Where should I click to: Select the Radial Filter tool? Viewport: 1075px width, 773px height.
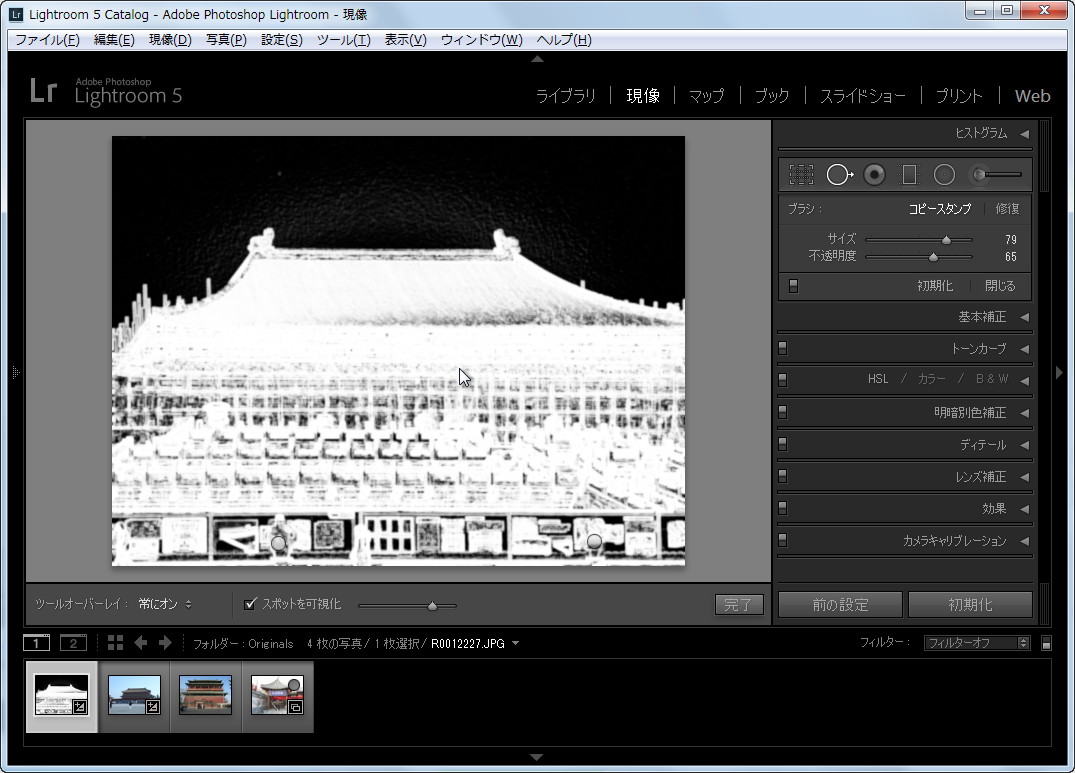[944, 175]
